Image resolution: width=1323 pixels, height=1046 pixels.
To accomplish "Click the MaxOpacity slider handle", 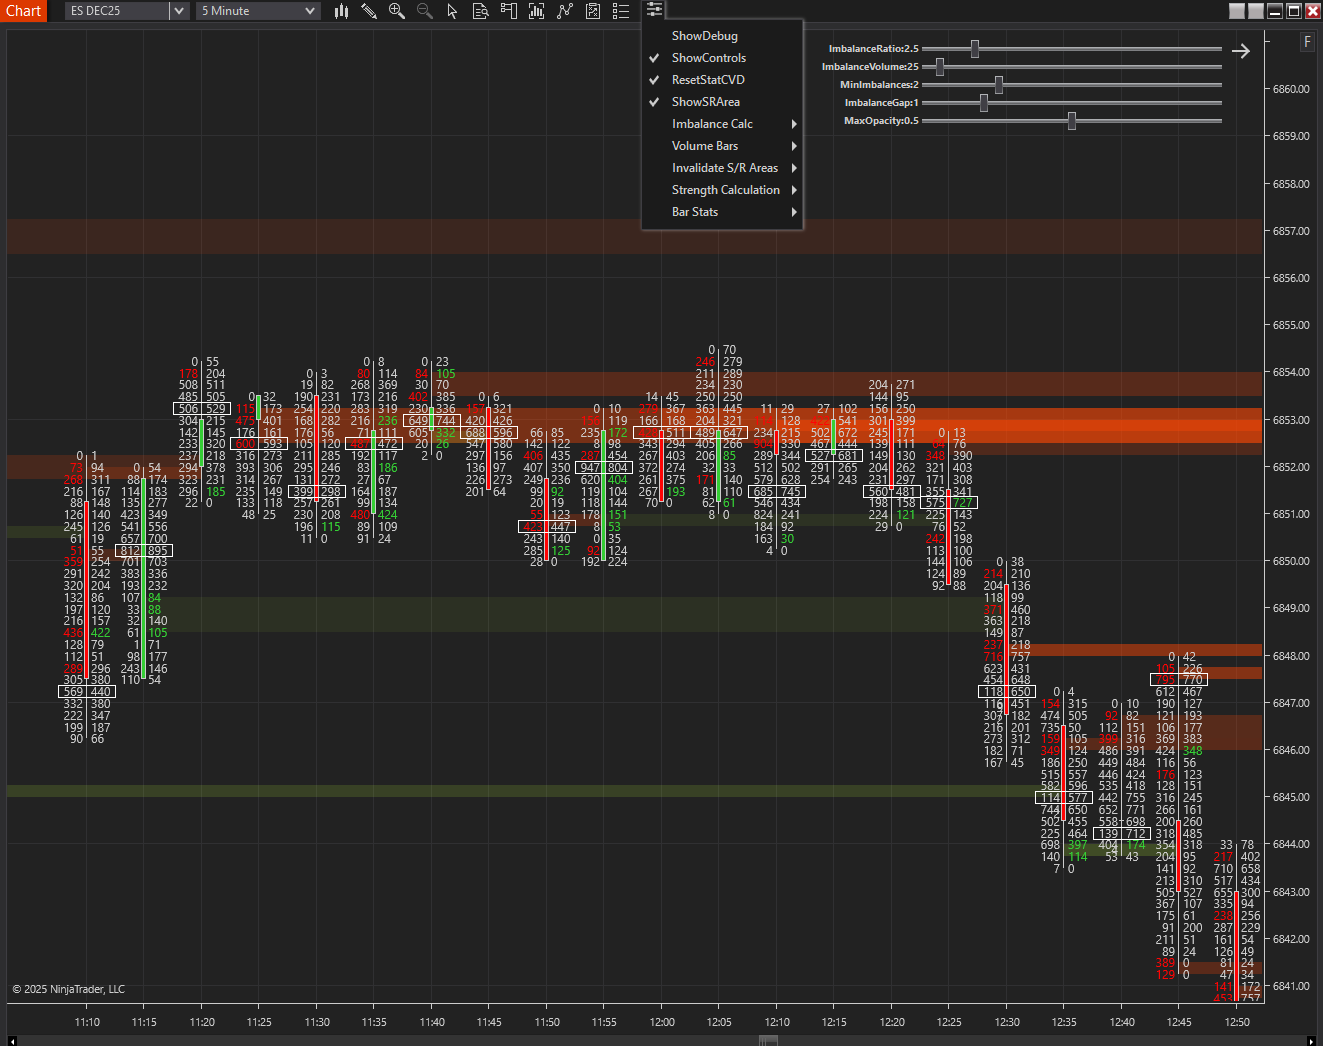I will (1072, 121).
